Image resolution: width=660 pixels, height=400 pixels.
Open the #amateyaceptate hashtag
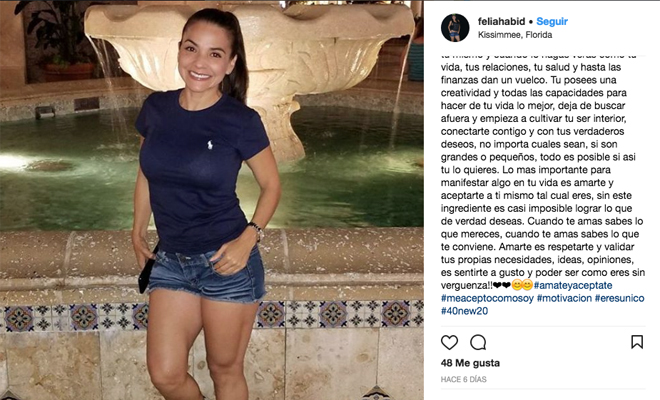(x=573, y=285)
